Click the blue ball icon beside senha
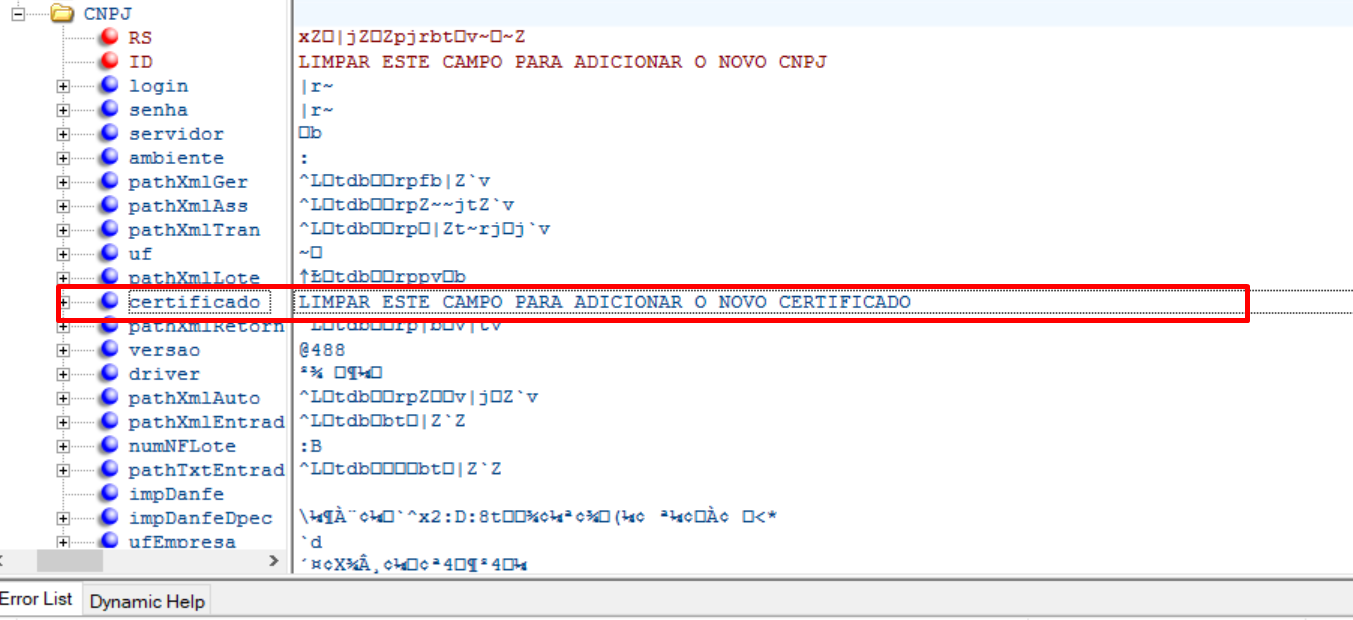This screenshot has width=1353, height=620. point(109,110)
